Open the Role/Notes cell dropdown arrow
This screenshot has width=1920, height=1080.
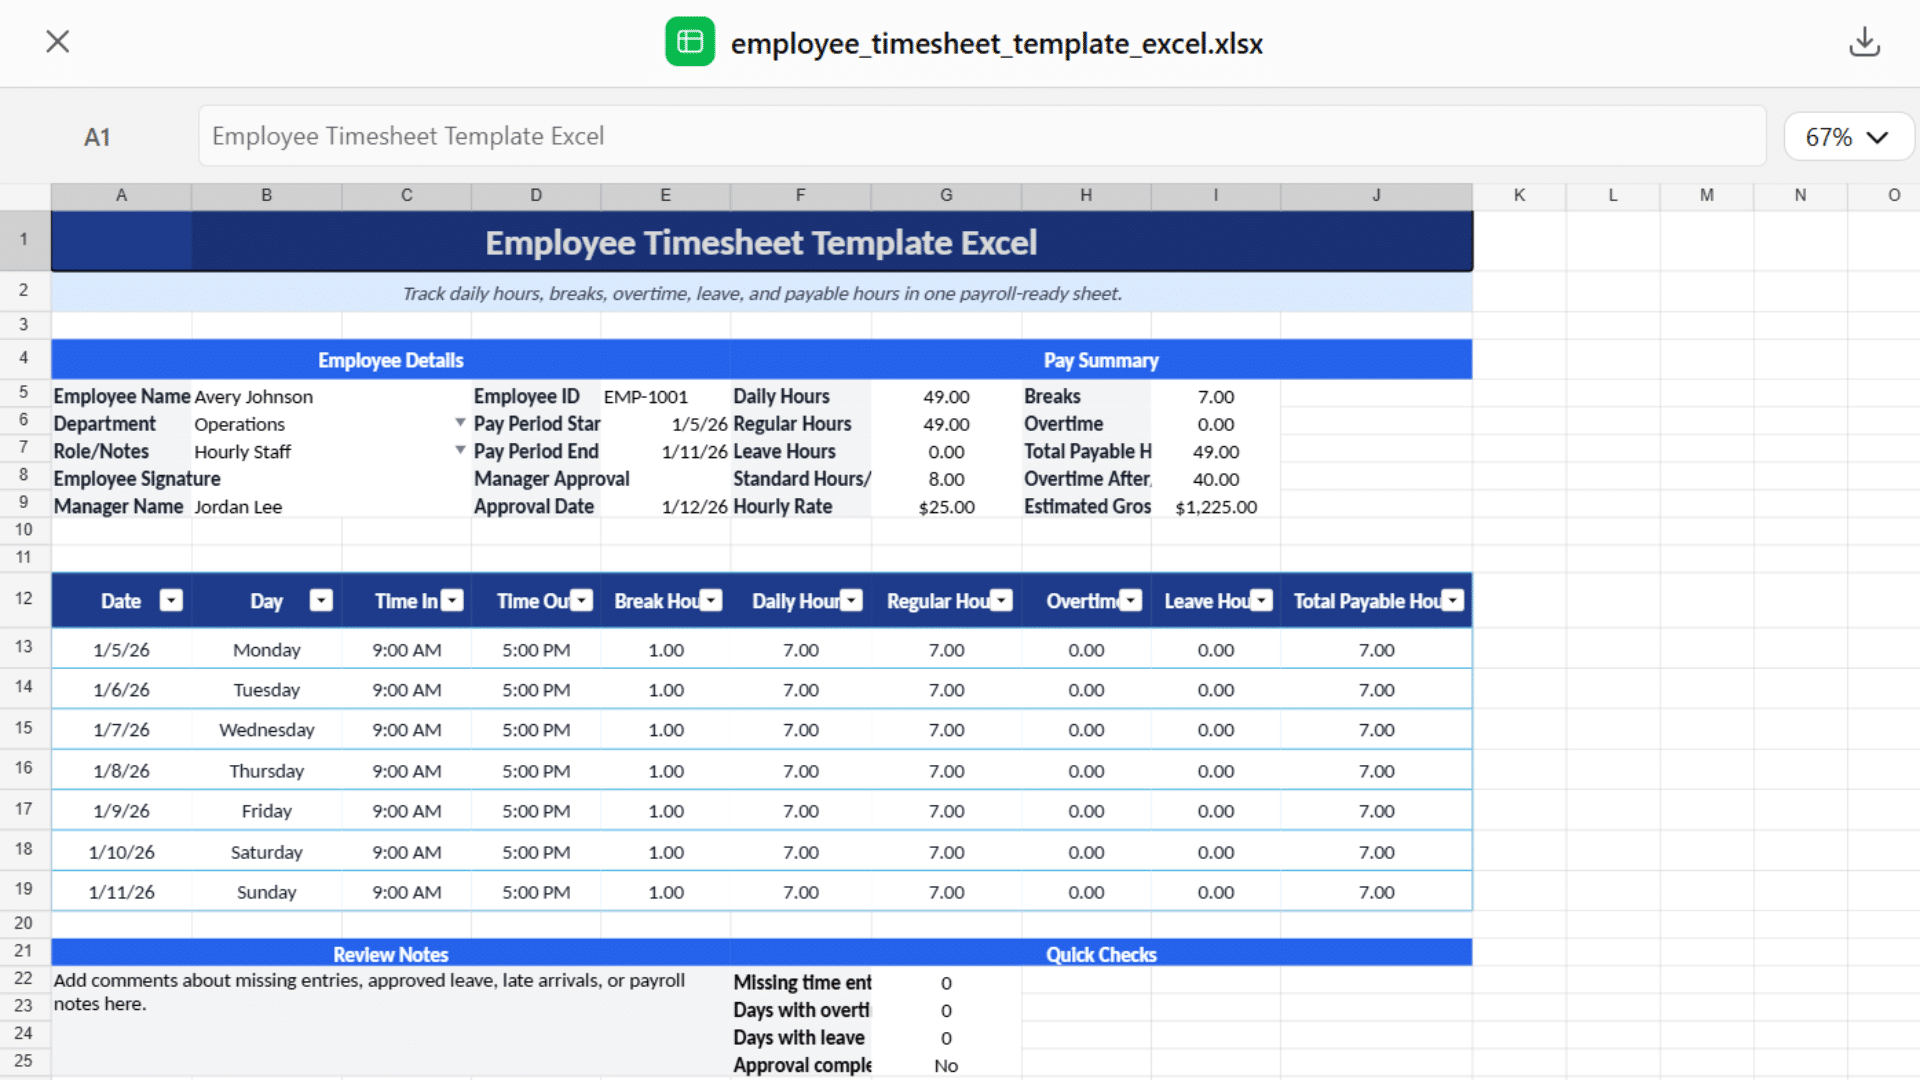(460, 450)
